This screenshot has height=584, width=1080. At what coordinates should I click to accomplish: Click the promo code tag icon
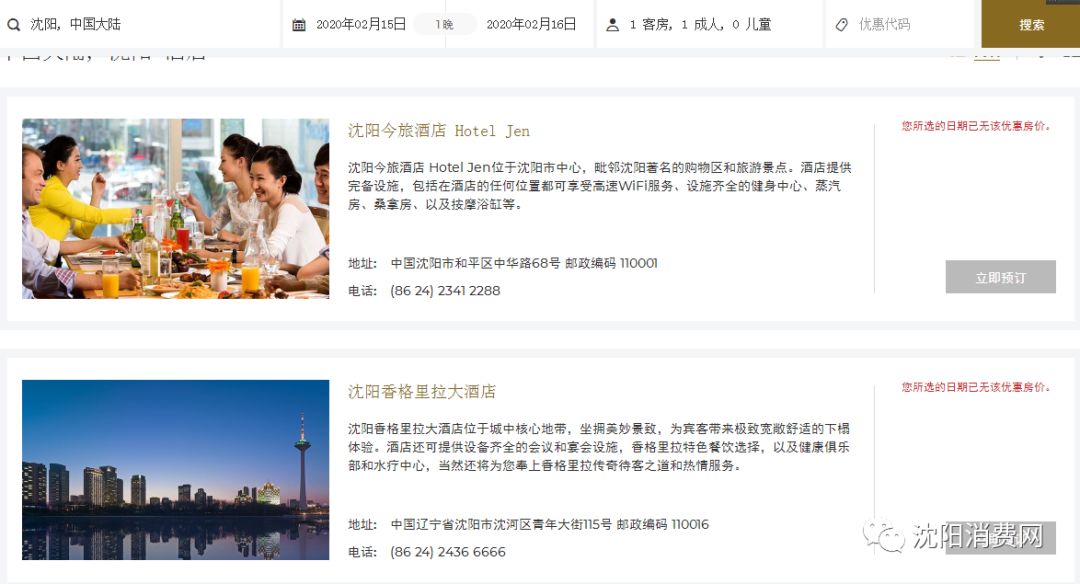pos(842,25)
